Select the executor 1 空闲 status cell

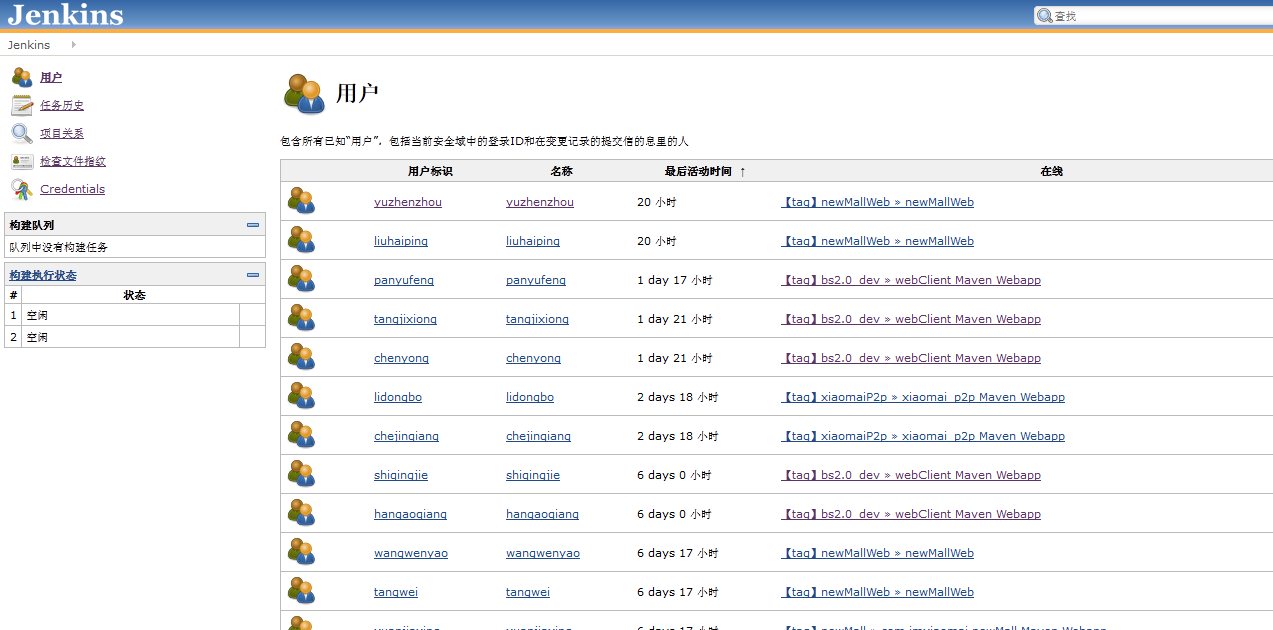pyautogui.click(x=131, y=315)
